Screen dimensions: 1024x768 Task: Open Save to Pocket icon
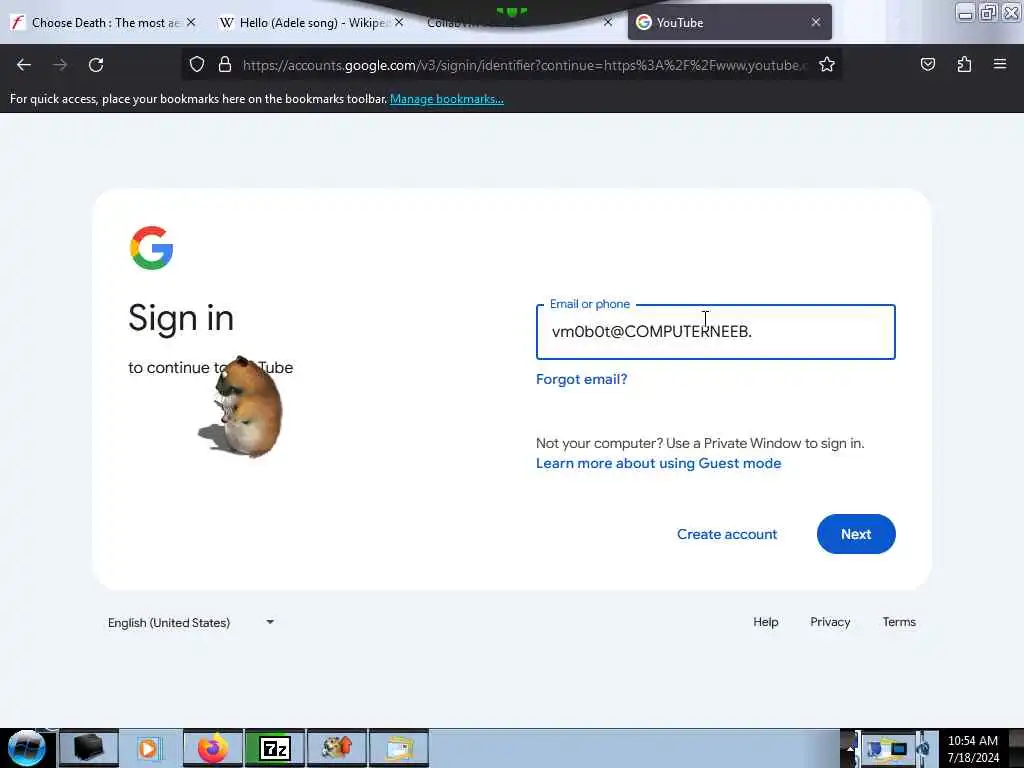pyautogui.click(x=927, y=65)
